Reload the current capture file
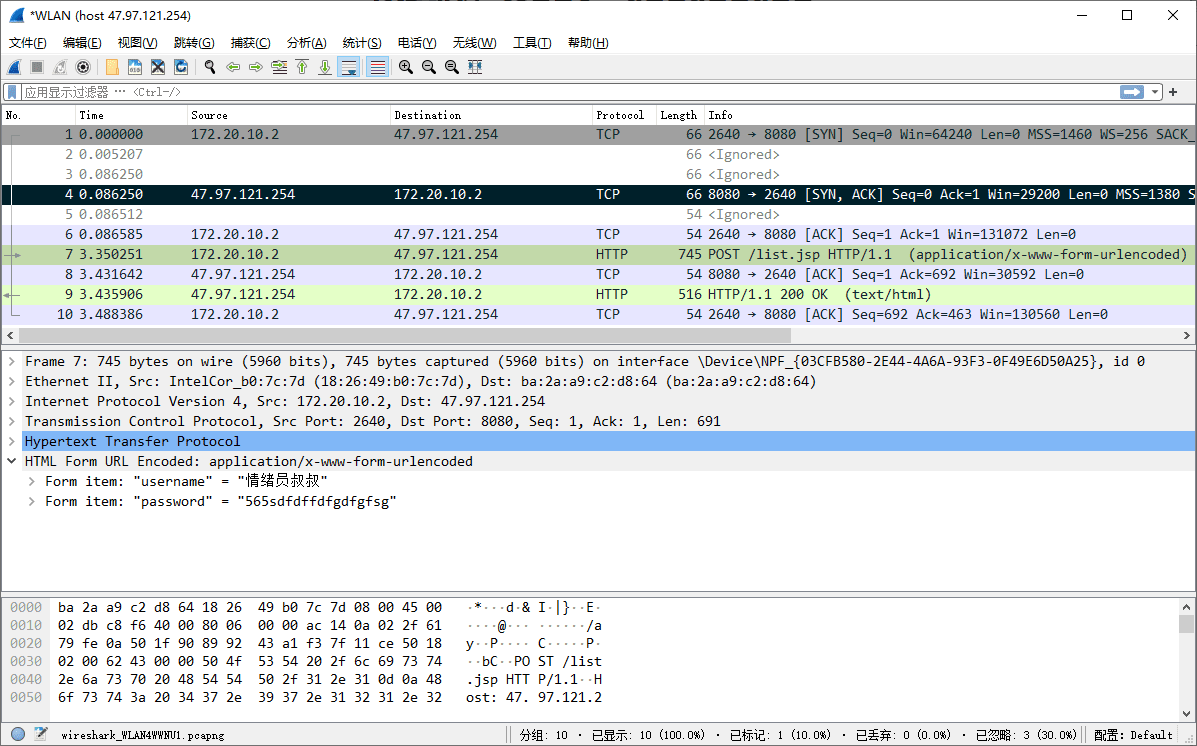The height and width of the screenshot is (746, 1197). 181,67
